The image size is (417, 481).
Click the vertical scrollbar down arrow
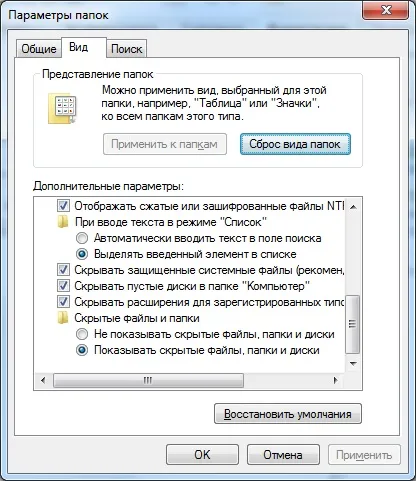[x=353, y=363]
